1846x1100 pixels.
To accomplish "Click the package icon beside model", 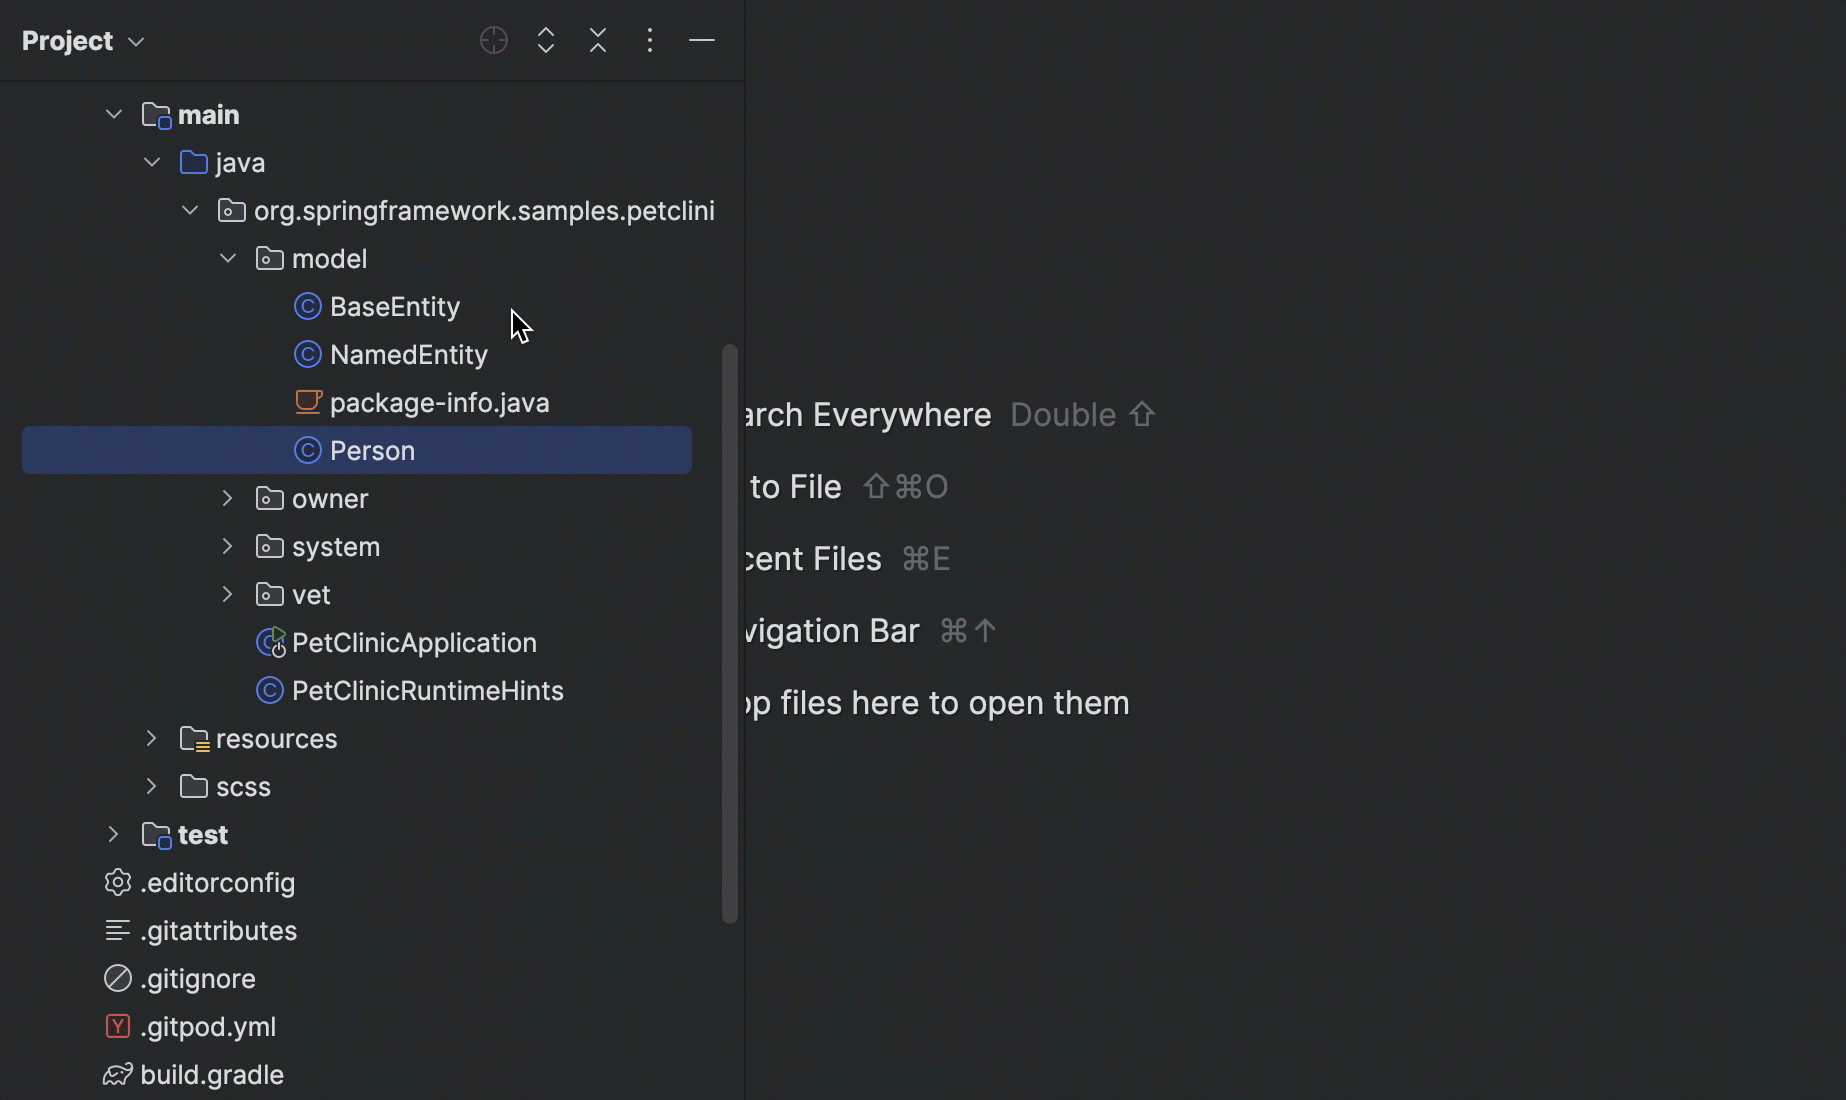I will pyautogui.click(x=268, y=258).
